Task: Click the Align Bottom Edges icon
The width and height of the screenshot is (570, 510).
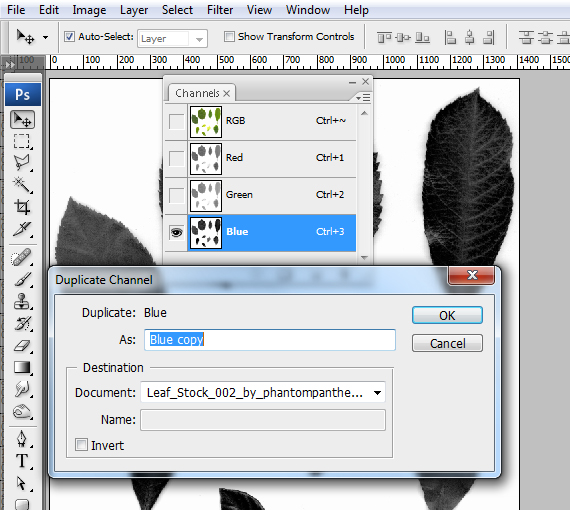Action: click(422, 37)
